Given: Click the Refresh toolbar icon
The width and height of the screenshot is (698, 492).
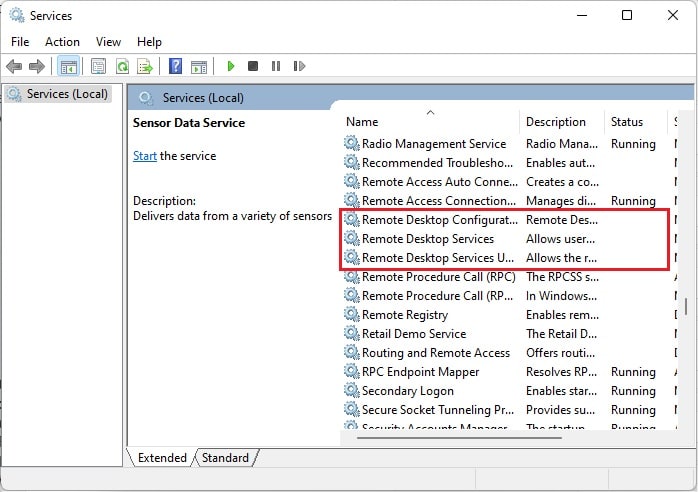Looking at the screenshot, I should pos(122,67).
